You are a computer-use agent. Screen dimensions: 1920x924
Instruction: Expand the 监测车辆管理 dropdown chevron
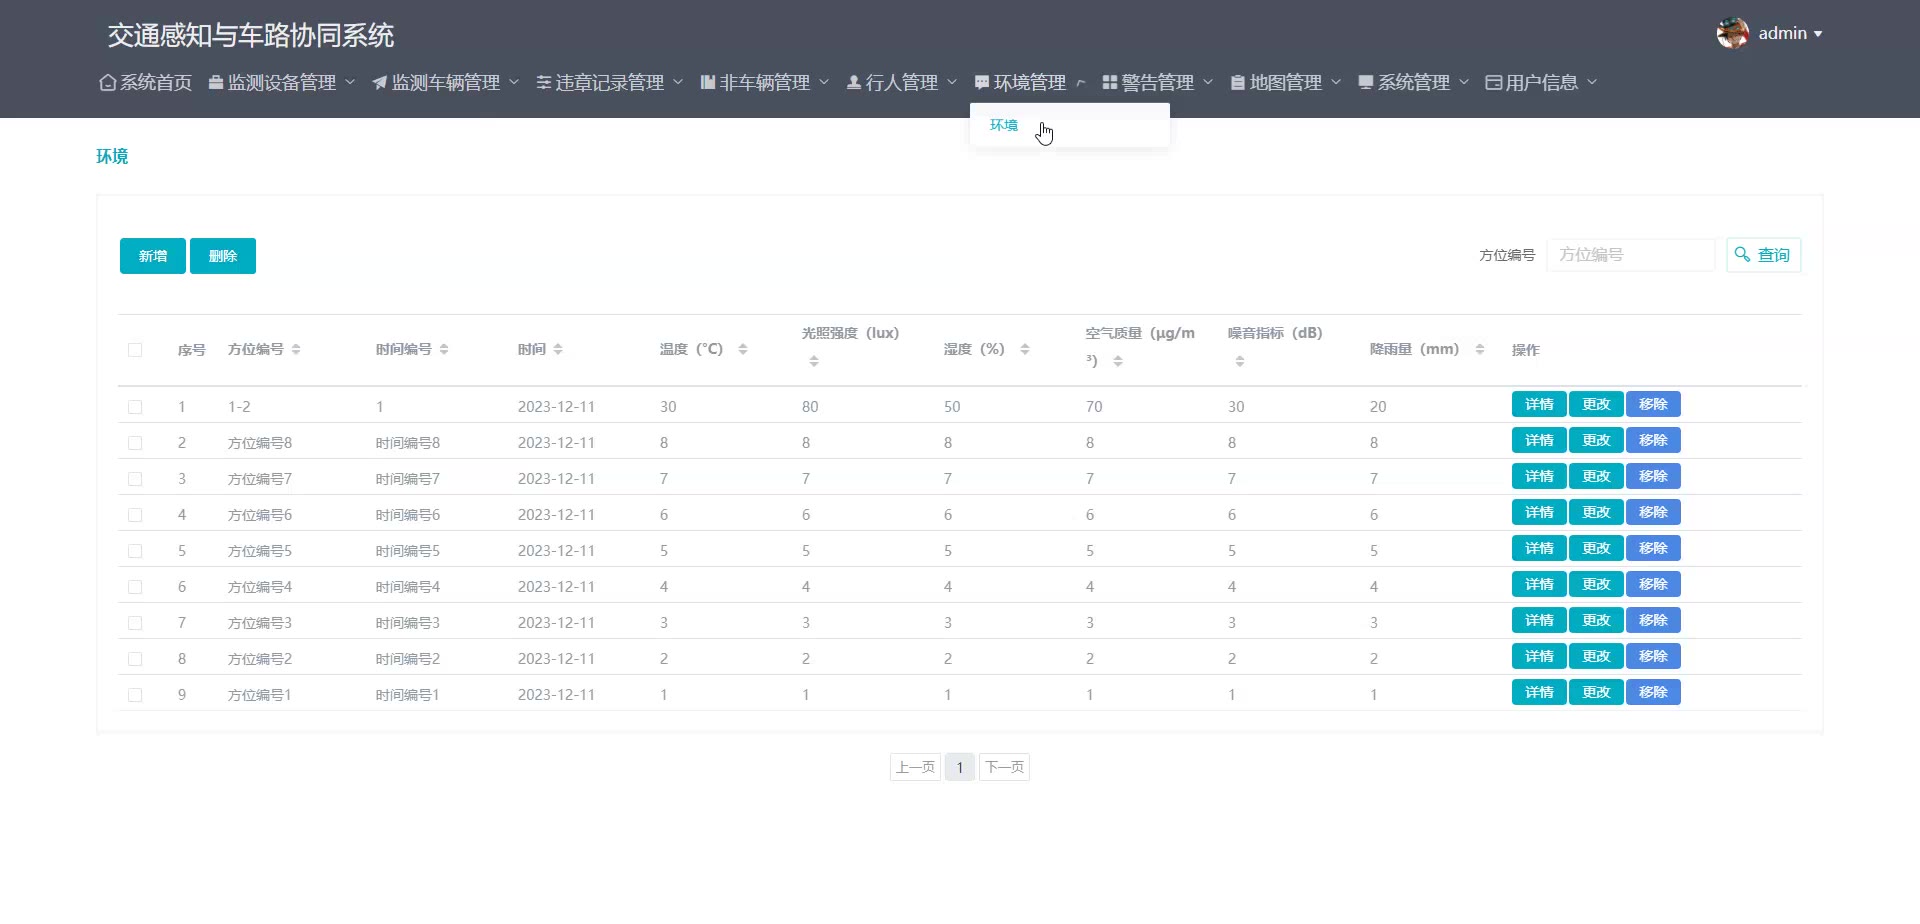[514, 82]
